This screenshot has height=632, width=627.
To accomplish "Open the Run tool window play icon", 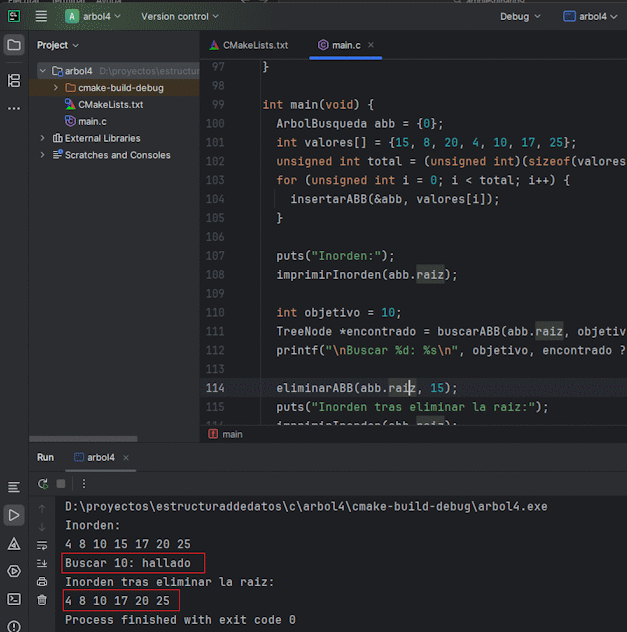I will 14,515.
